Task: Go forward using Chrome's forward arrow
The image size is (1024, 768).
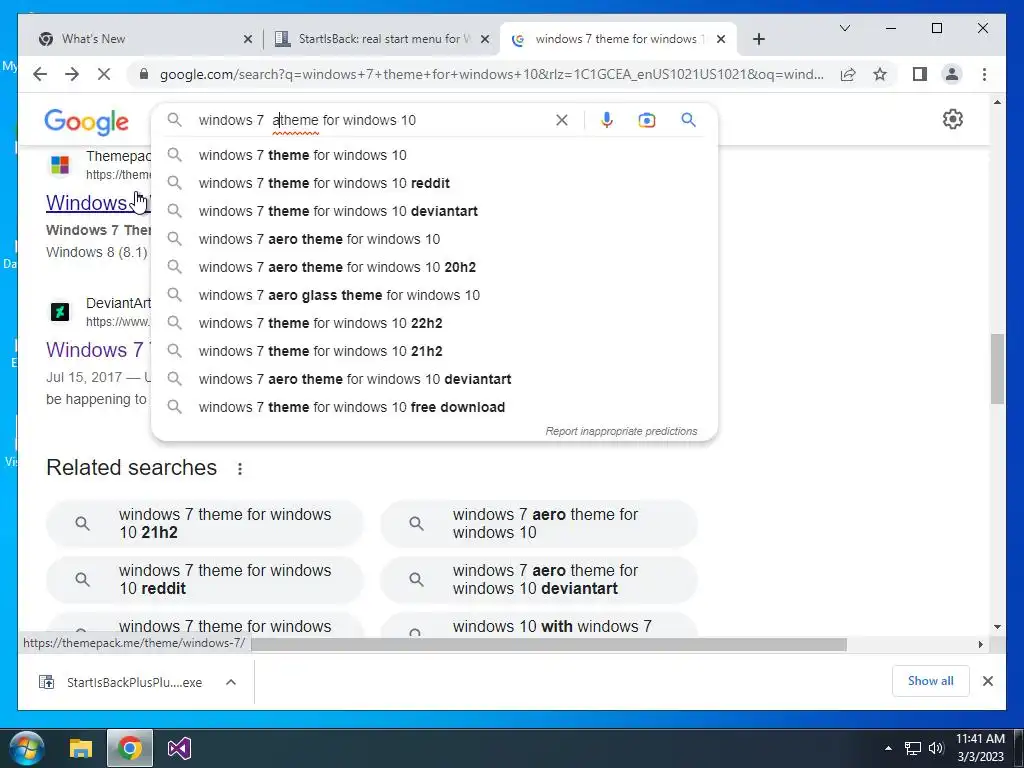Action: pyautogui.click(x=72, y=74)
